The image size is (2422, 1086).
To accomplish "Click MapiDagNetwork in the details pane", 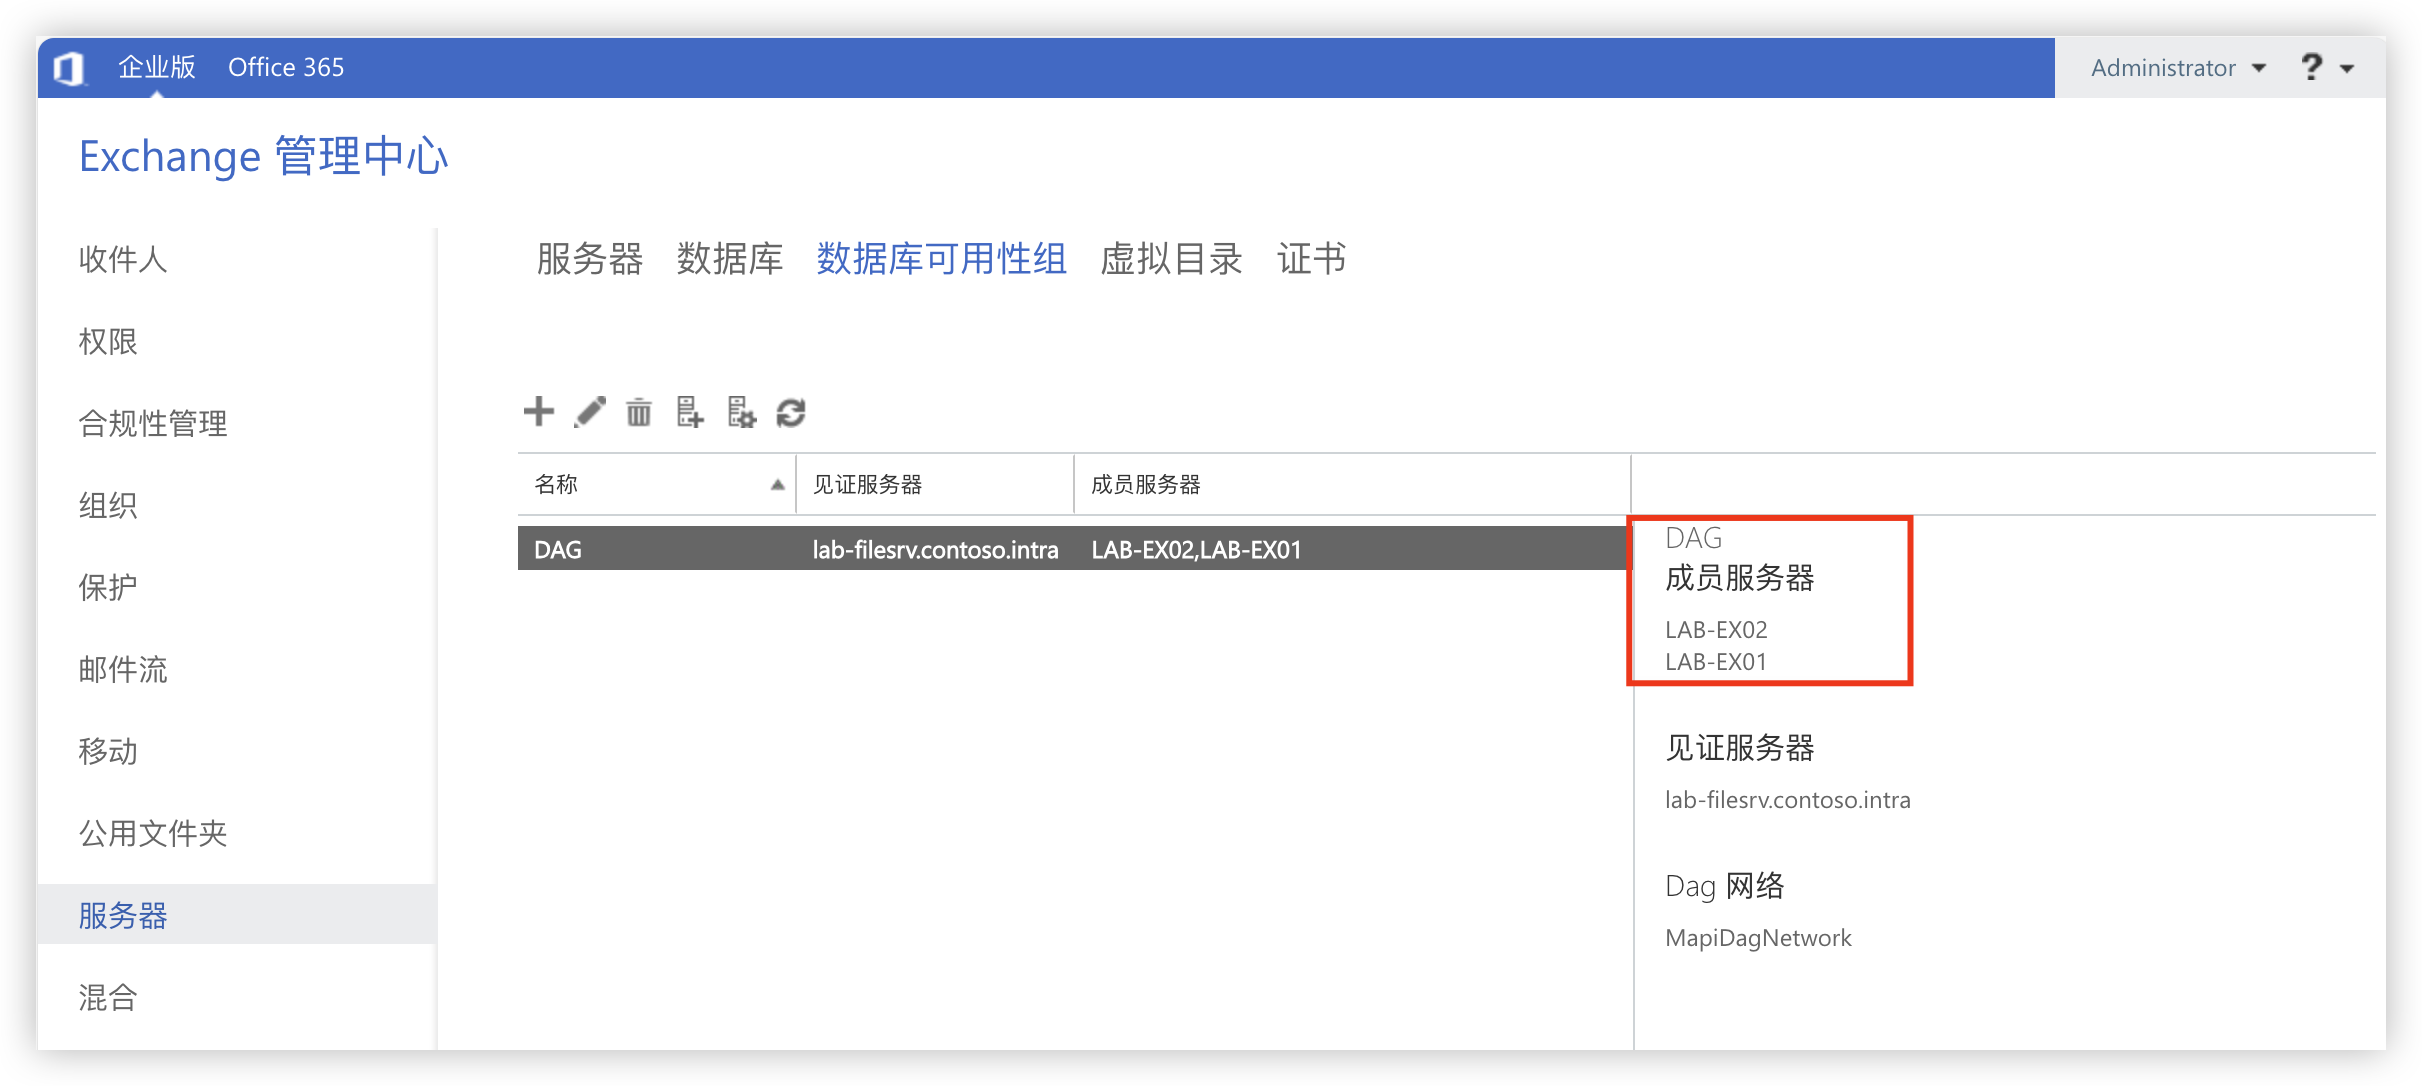I will pyautogui.click(x=1759, y=938).
